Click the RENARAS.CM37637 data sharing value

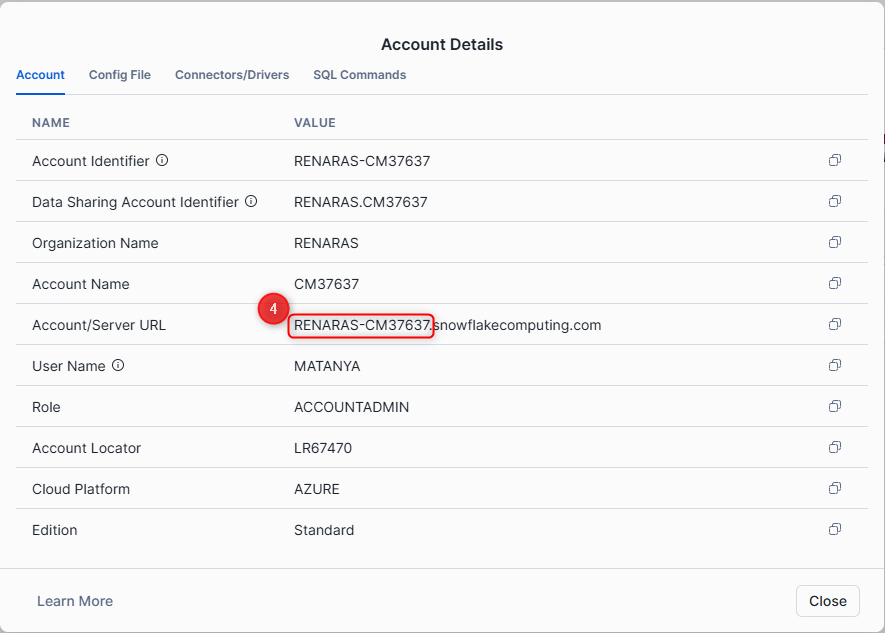(361, 202)
